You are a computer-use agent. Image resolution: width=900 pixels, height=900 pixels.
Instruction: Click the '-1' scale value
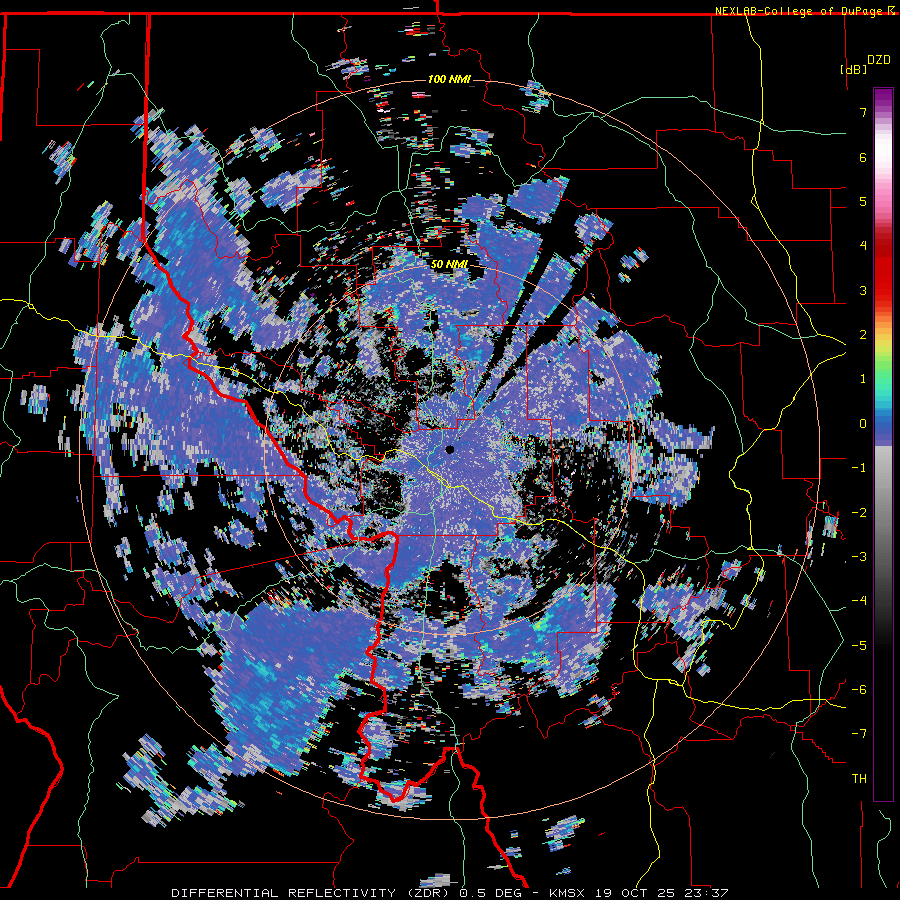859,468
